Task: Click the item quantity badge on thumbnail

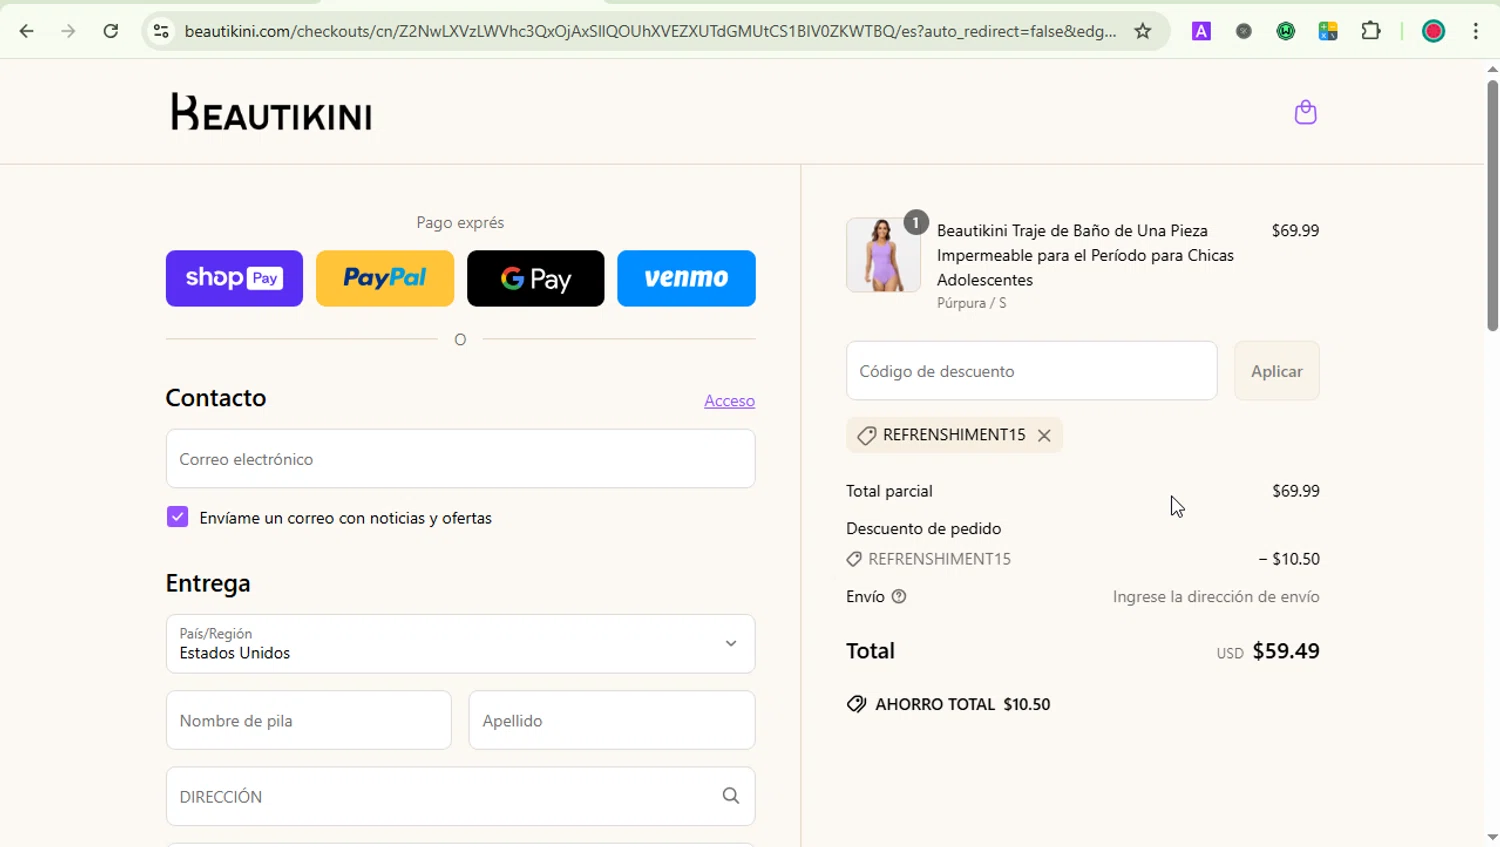Action: (915, 222)
